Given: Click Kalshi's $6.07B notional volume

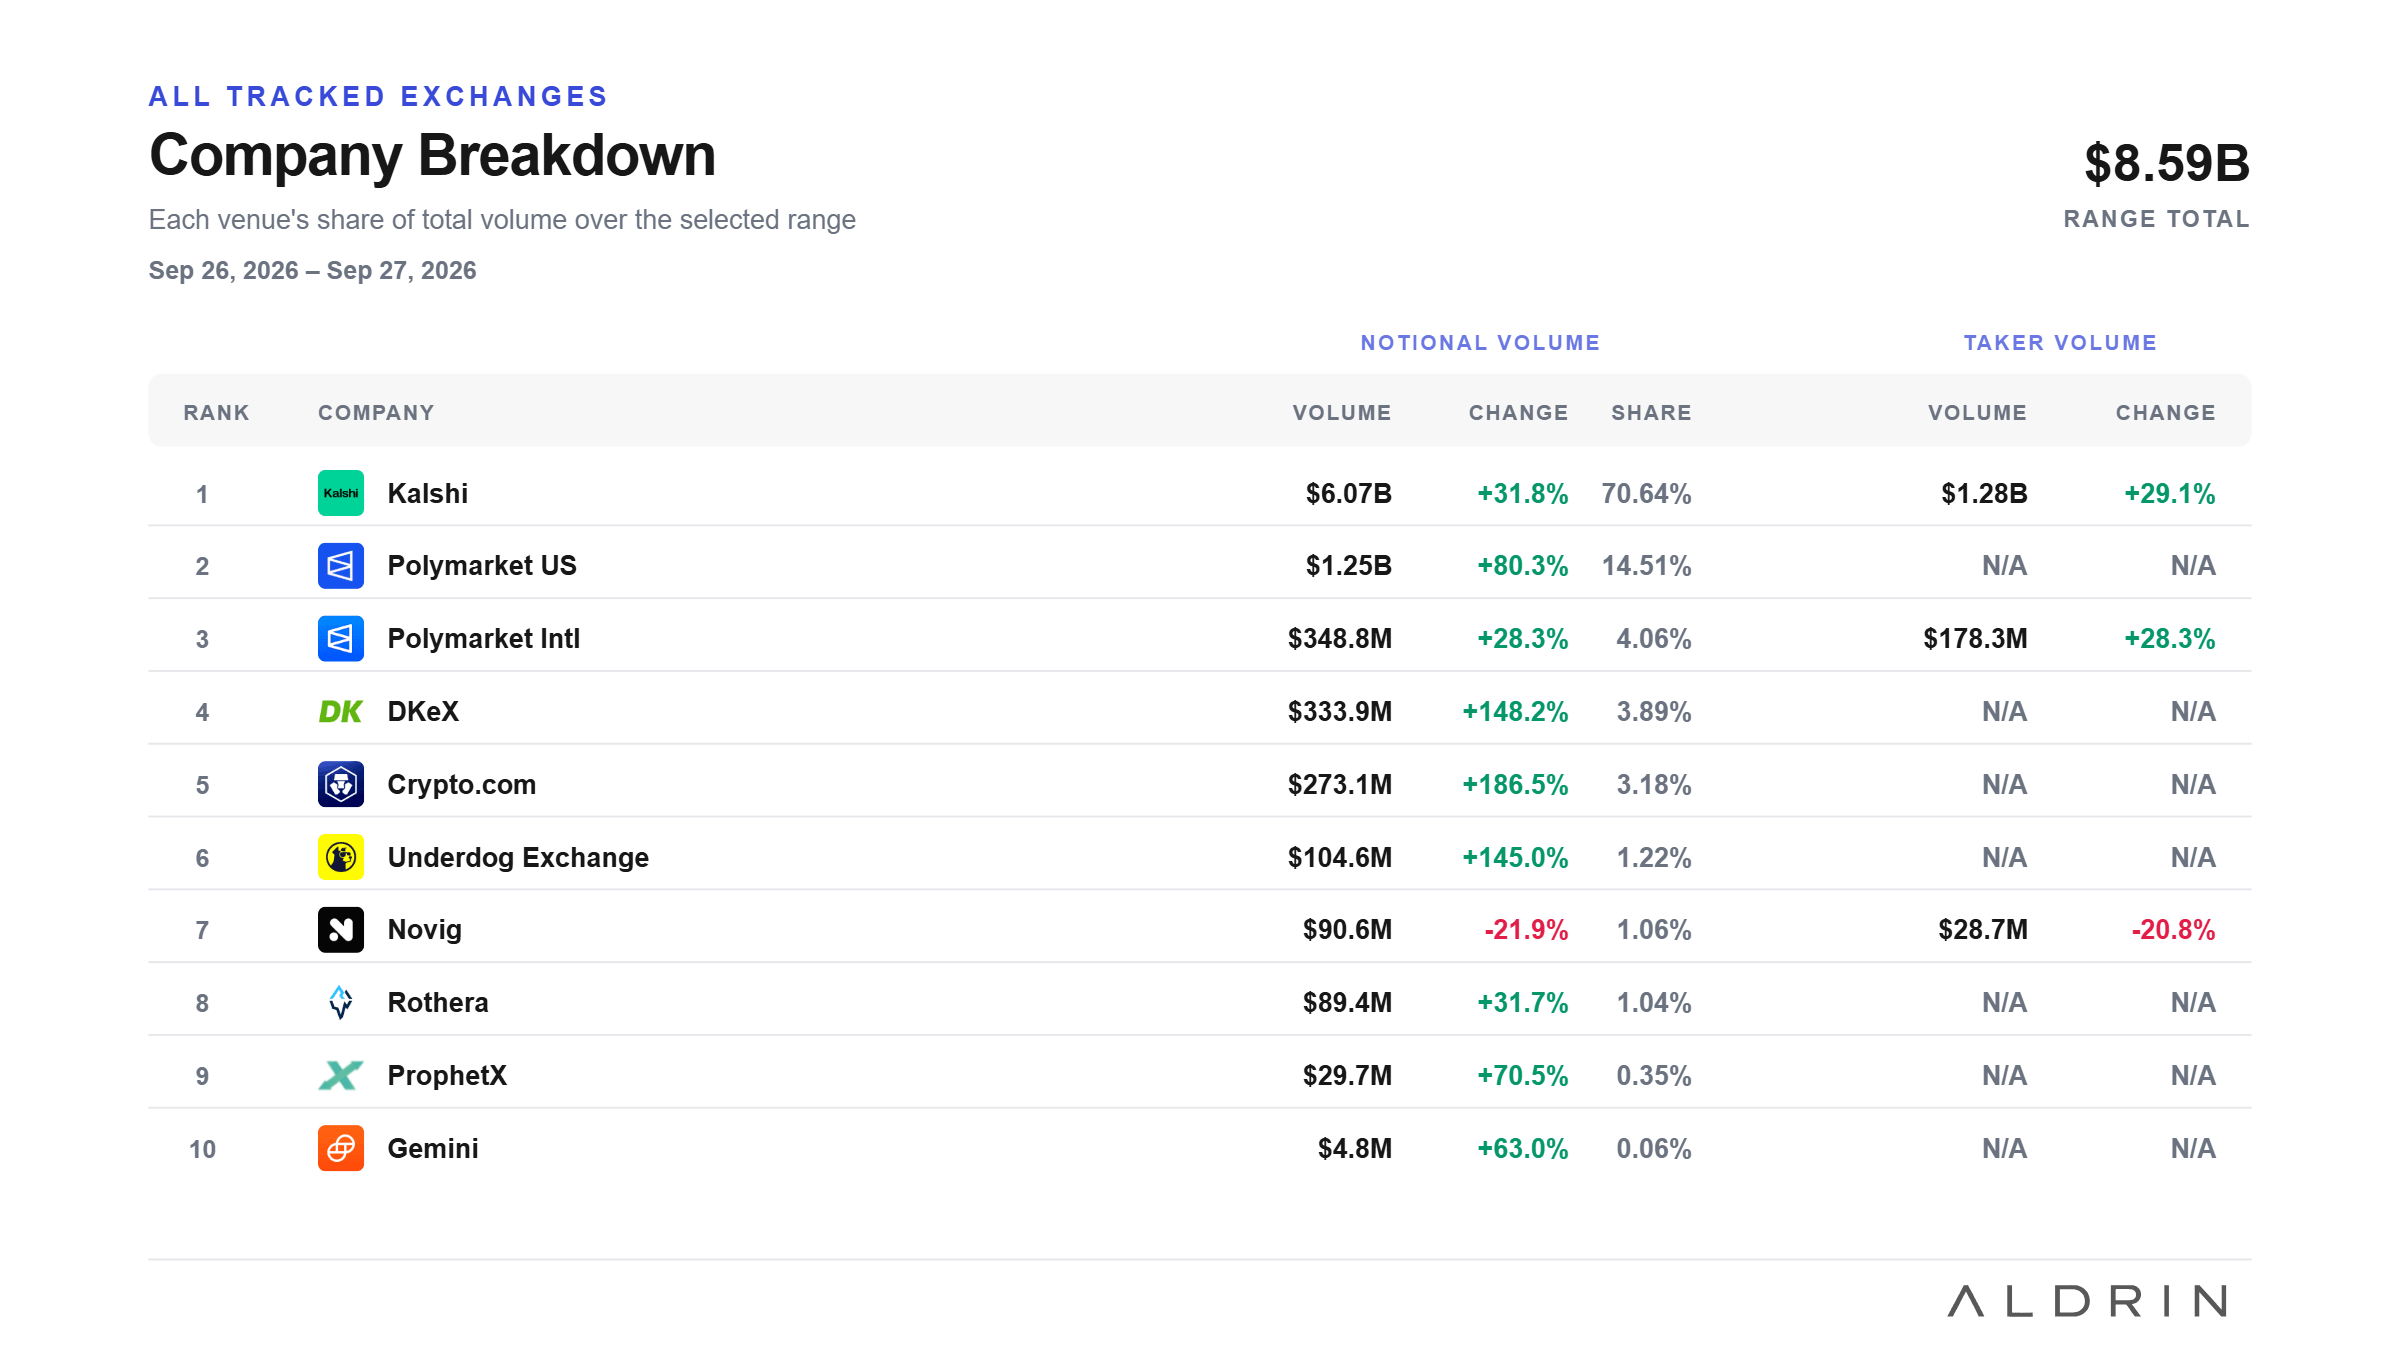Looking at the screenshot, I should point(1348,494).
